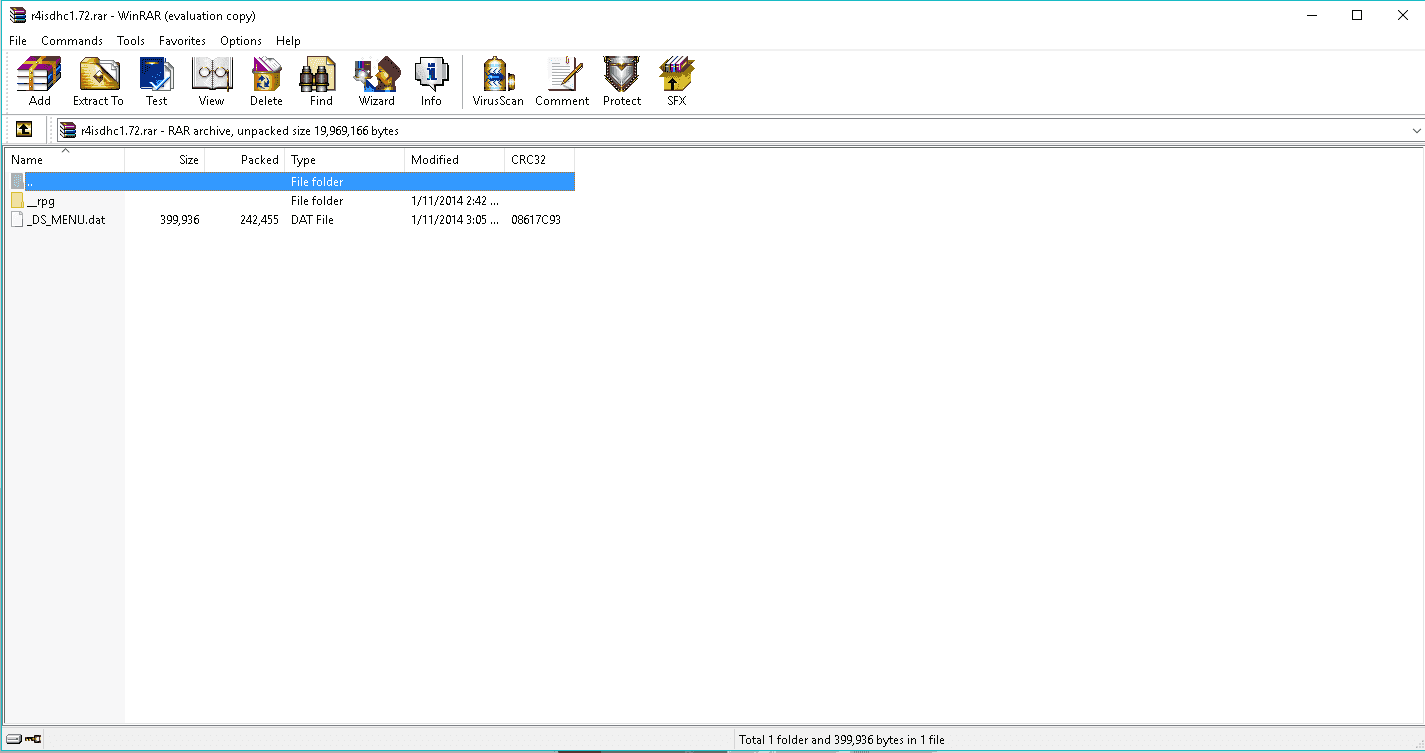1425x753 pixels.
Task: Open the Commands menu
Action: [72, 41]
